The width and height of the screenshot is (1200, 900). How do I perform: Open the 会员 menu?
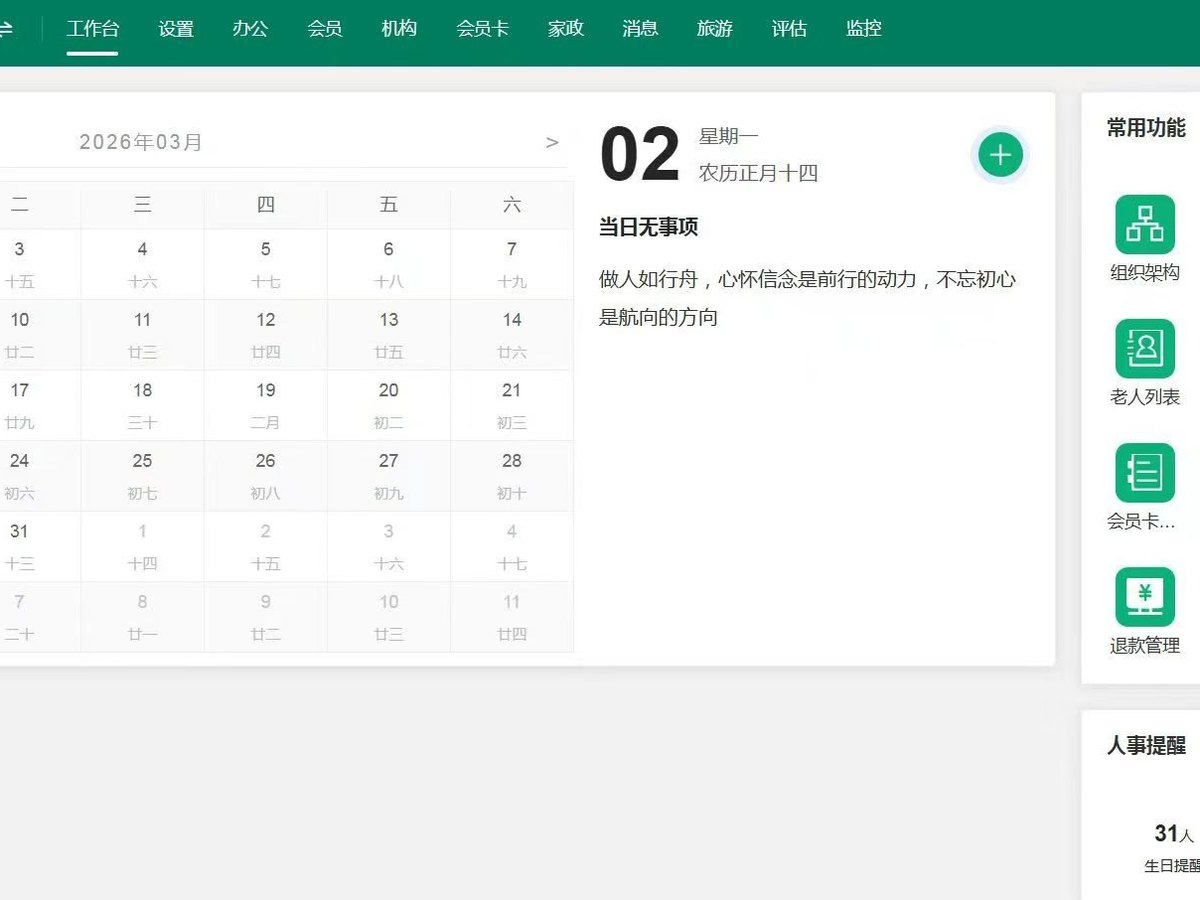pos(325,28)
